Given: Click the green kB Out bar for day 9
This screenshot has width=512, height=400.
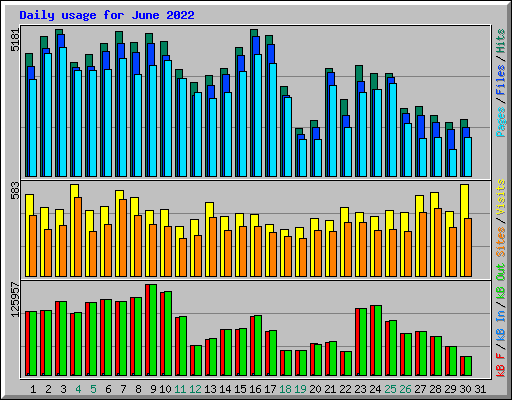Looking at the screenshot, I should [x=153, y=330].
